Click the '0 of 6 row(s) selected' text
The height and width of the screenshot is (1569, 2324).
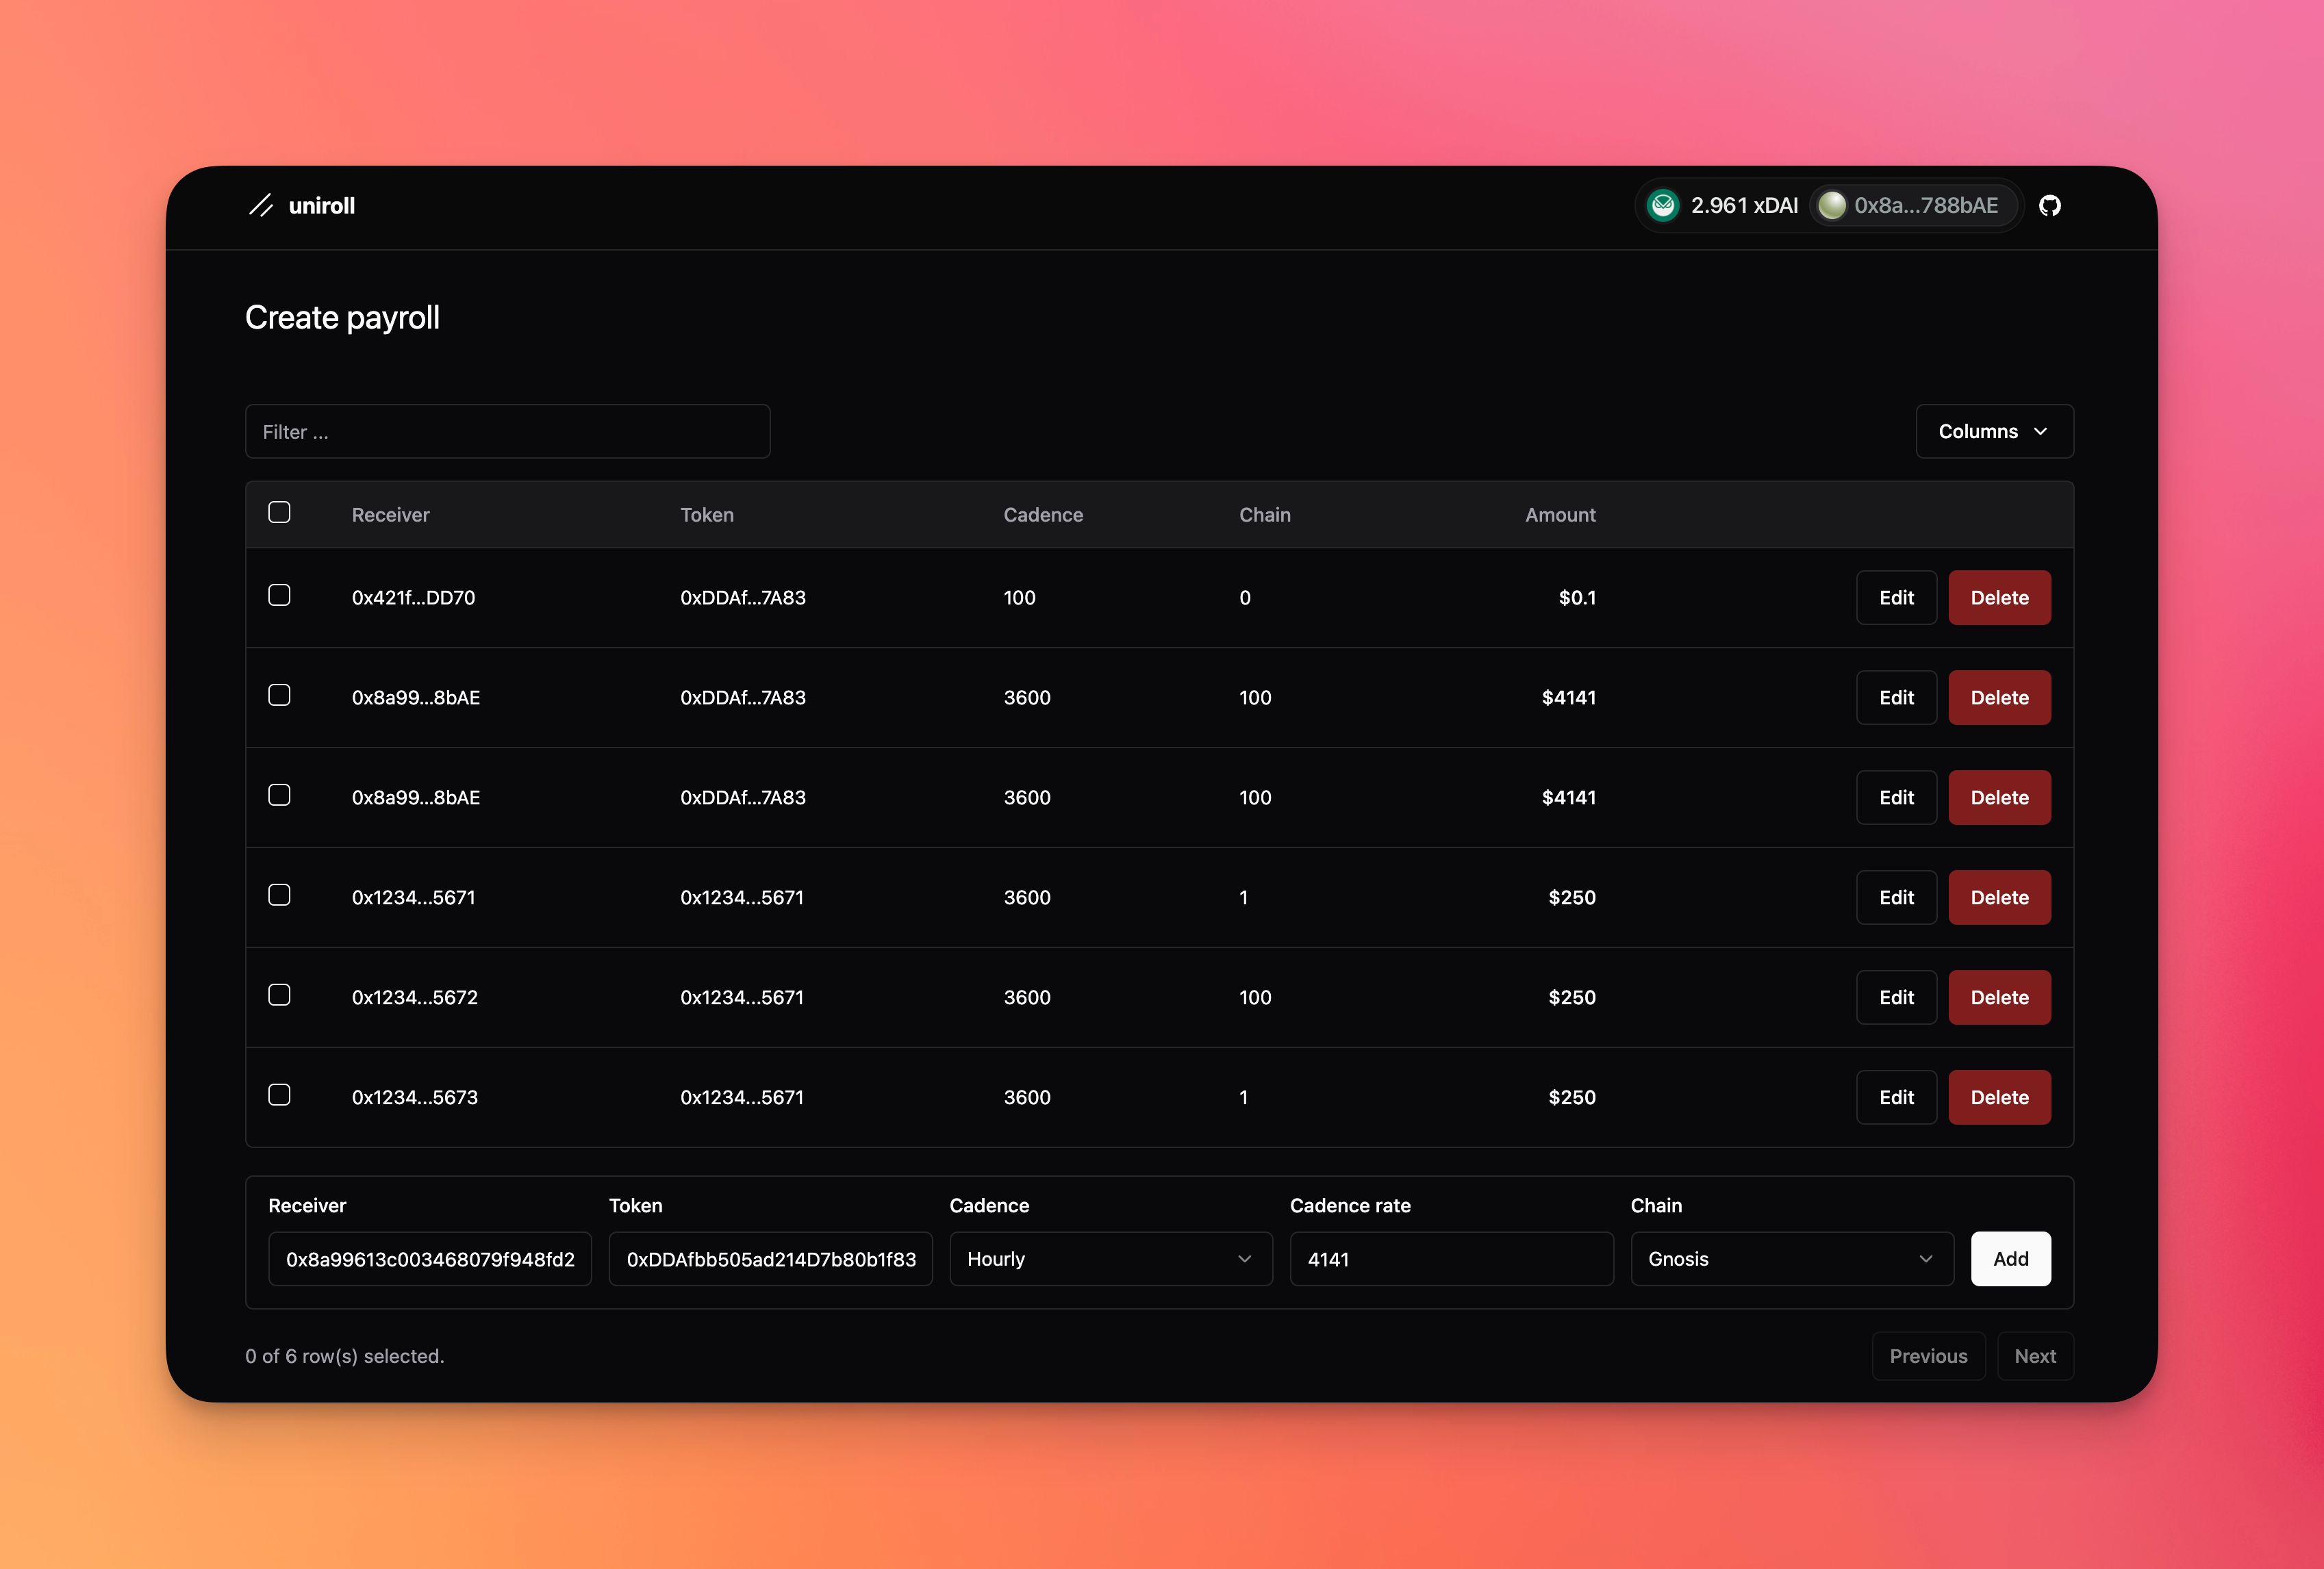(344, 1356)
